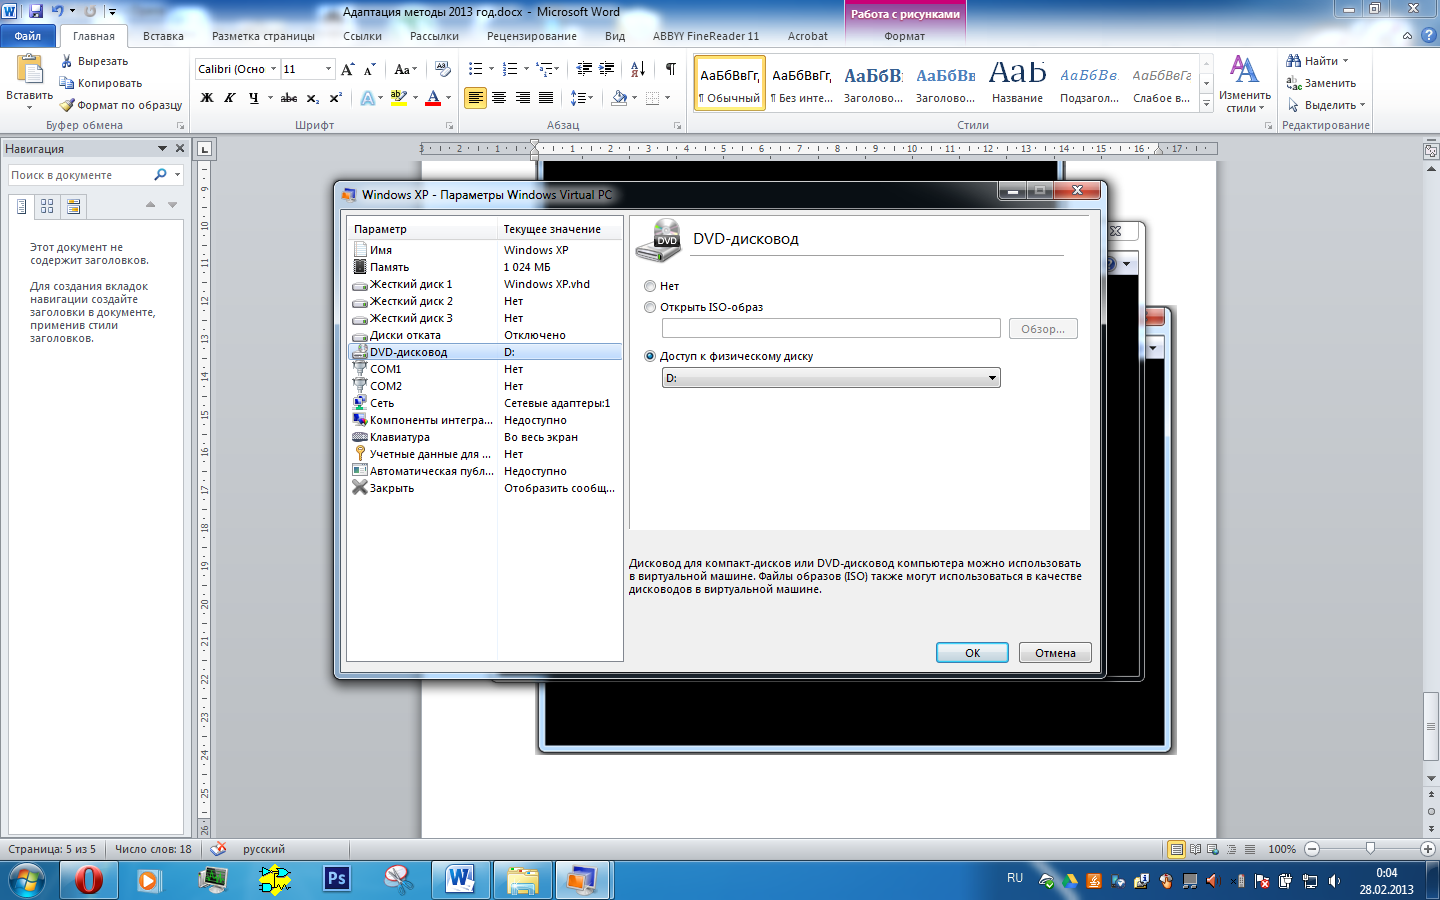Toggle bold formatting in Word ribbon
The width and height of the screenshot is (1440, 900).
tap(207, 98)
